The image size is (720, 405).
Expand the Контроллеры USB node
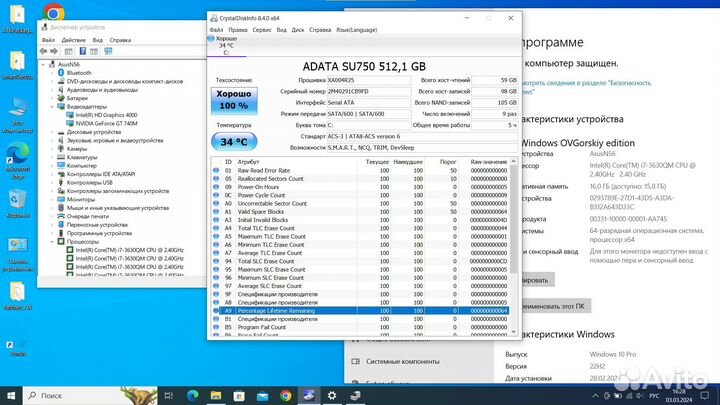pyautogui.click(x=53, y=182)
